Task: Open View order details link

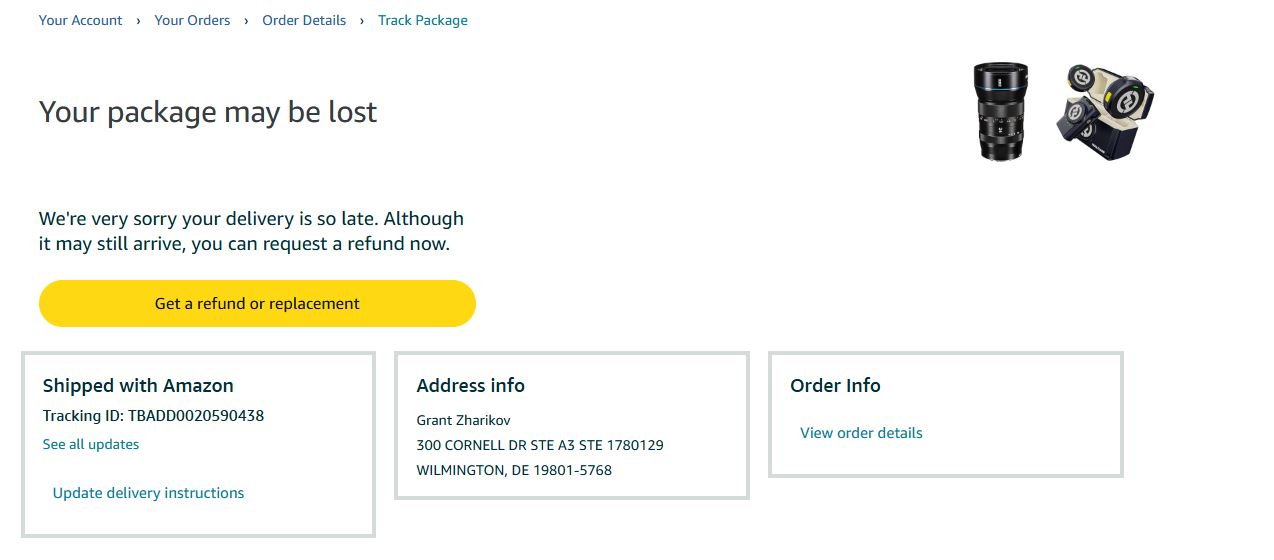Action: 861,433
